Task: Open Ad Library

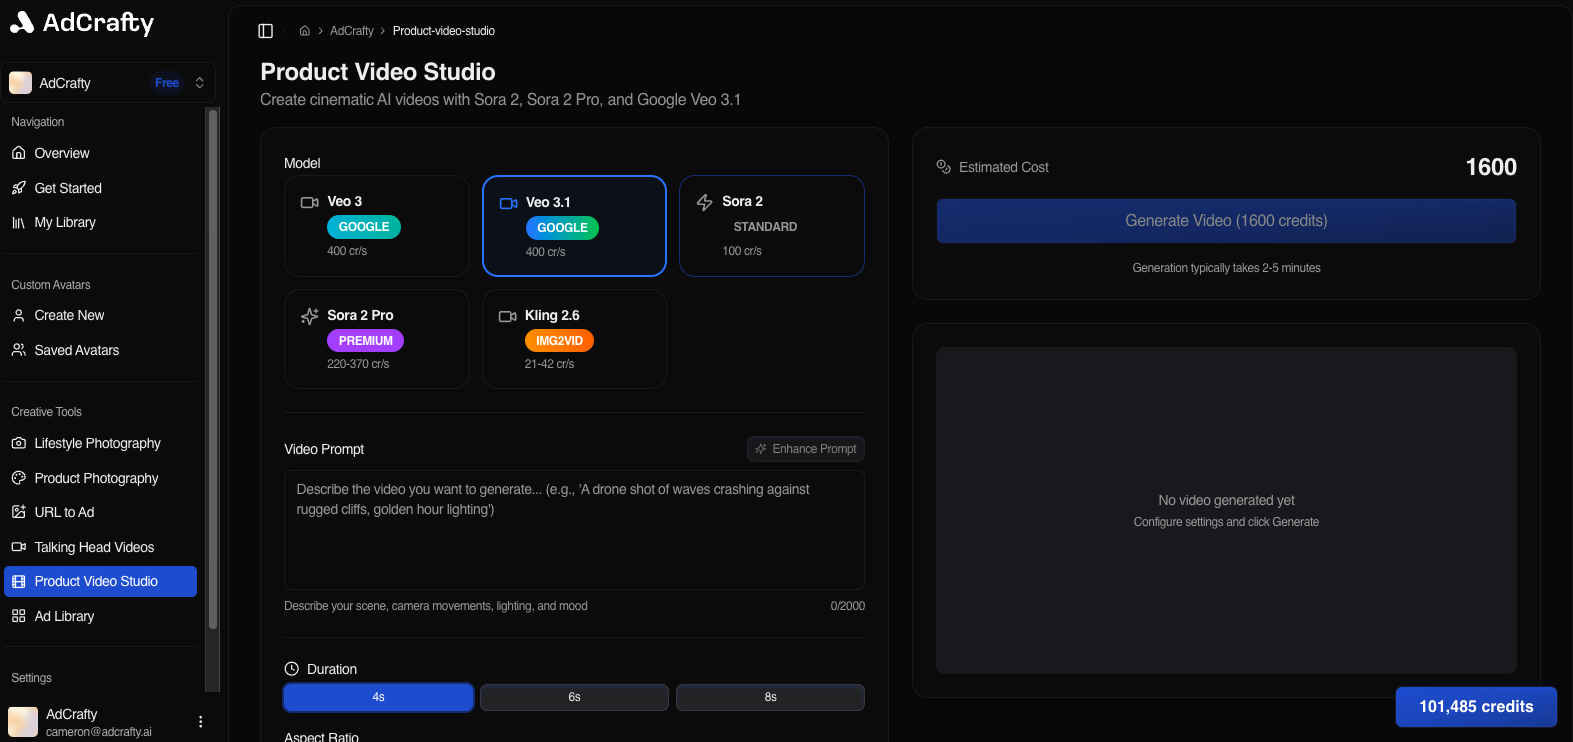Action: coord(100,616)
